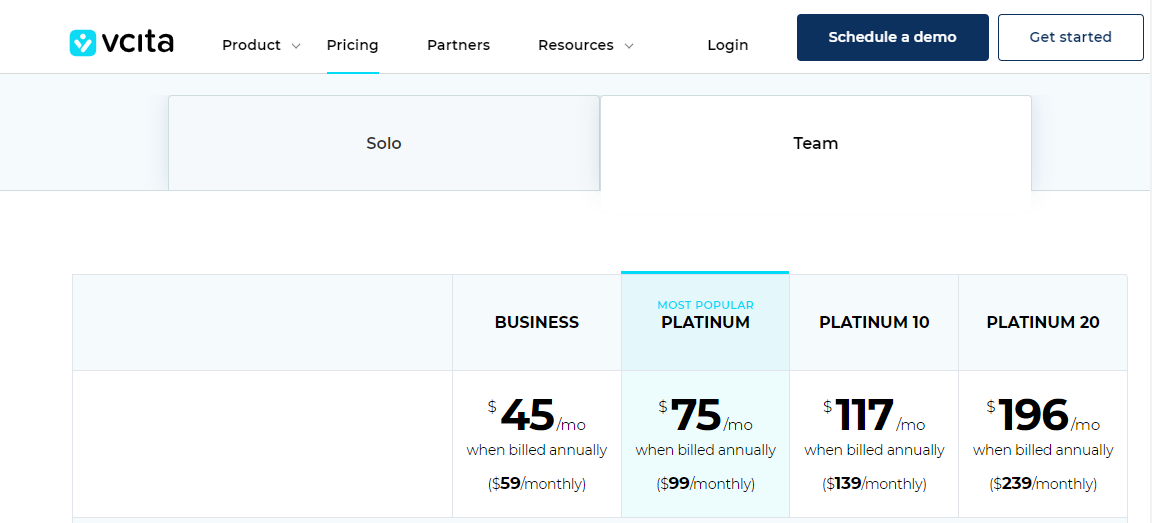The image size is (1152, 523).
Task: Open the Product menu item
Action: (x=251, y=46)
